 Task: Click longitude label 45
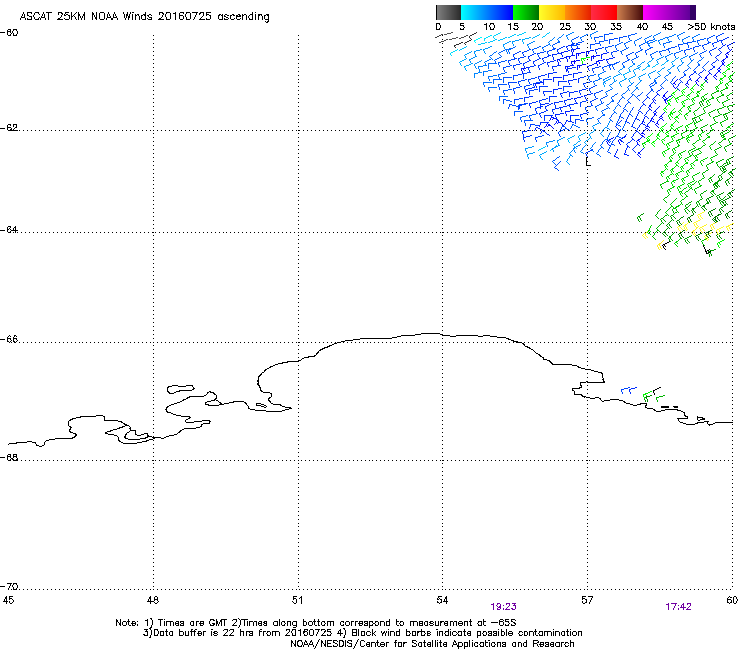(8, 600)
